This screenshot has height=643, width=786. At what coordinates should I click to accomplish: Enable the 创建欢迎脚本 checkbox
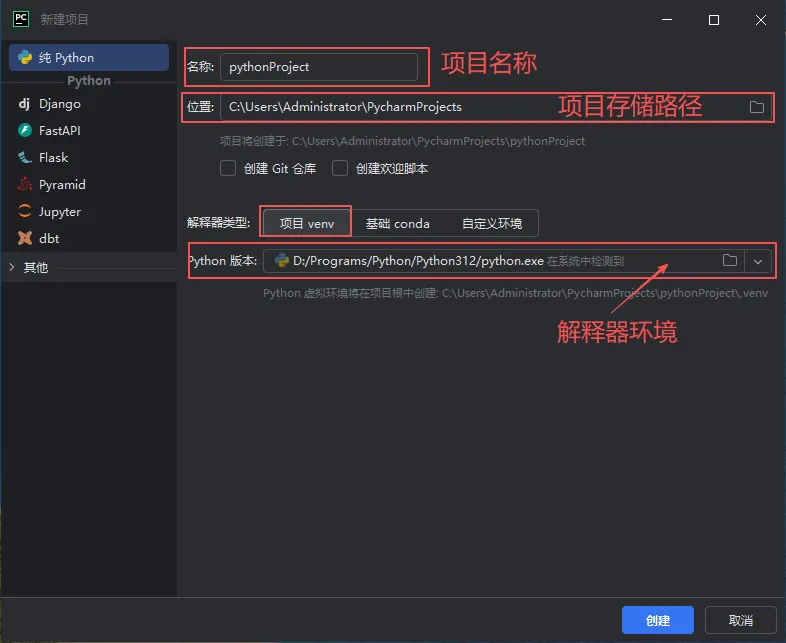[340, 168]
